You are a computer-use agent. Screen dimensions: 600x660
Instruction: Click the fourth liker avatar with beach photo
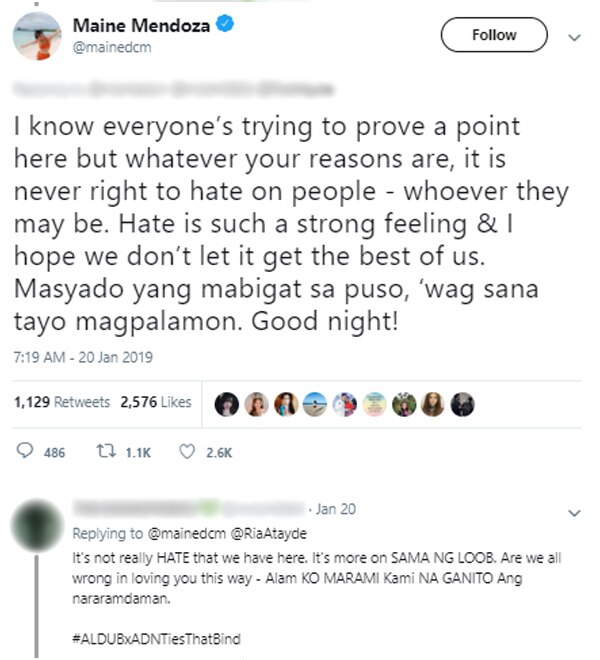[x=315, y=404]
